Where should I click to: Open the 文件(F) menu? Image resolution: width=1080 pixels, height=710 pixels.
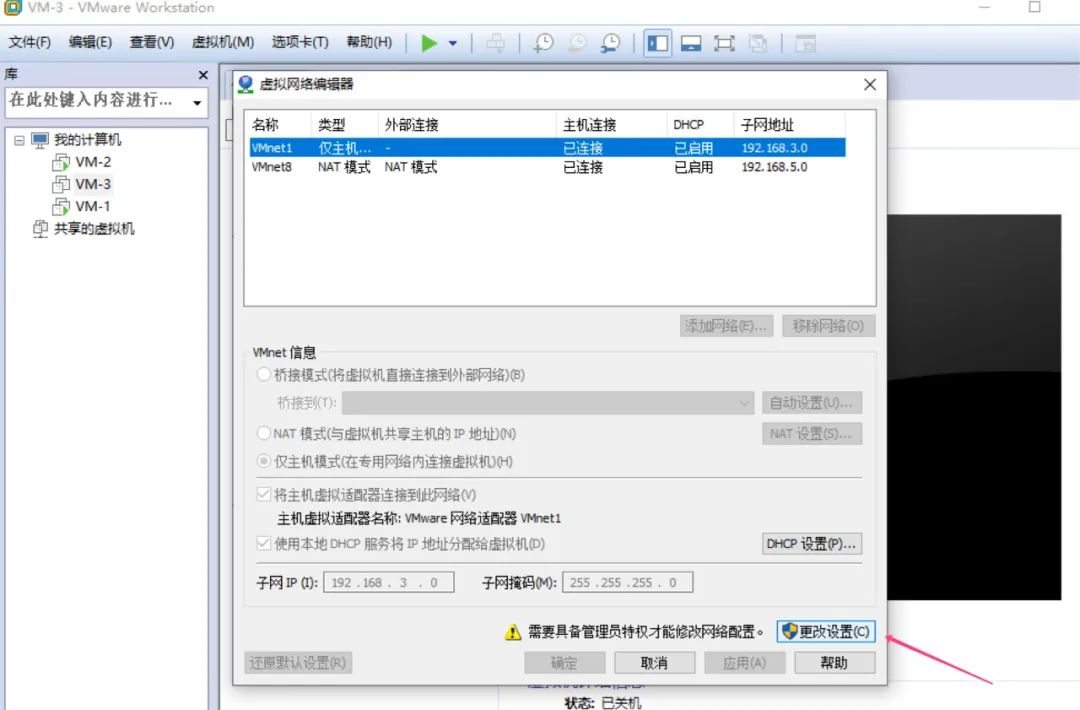point(30,42)
